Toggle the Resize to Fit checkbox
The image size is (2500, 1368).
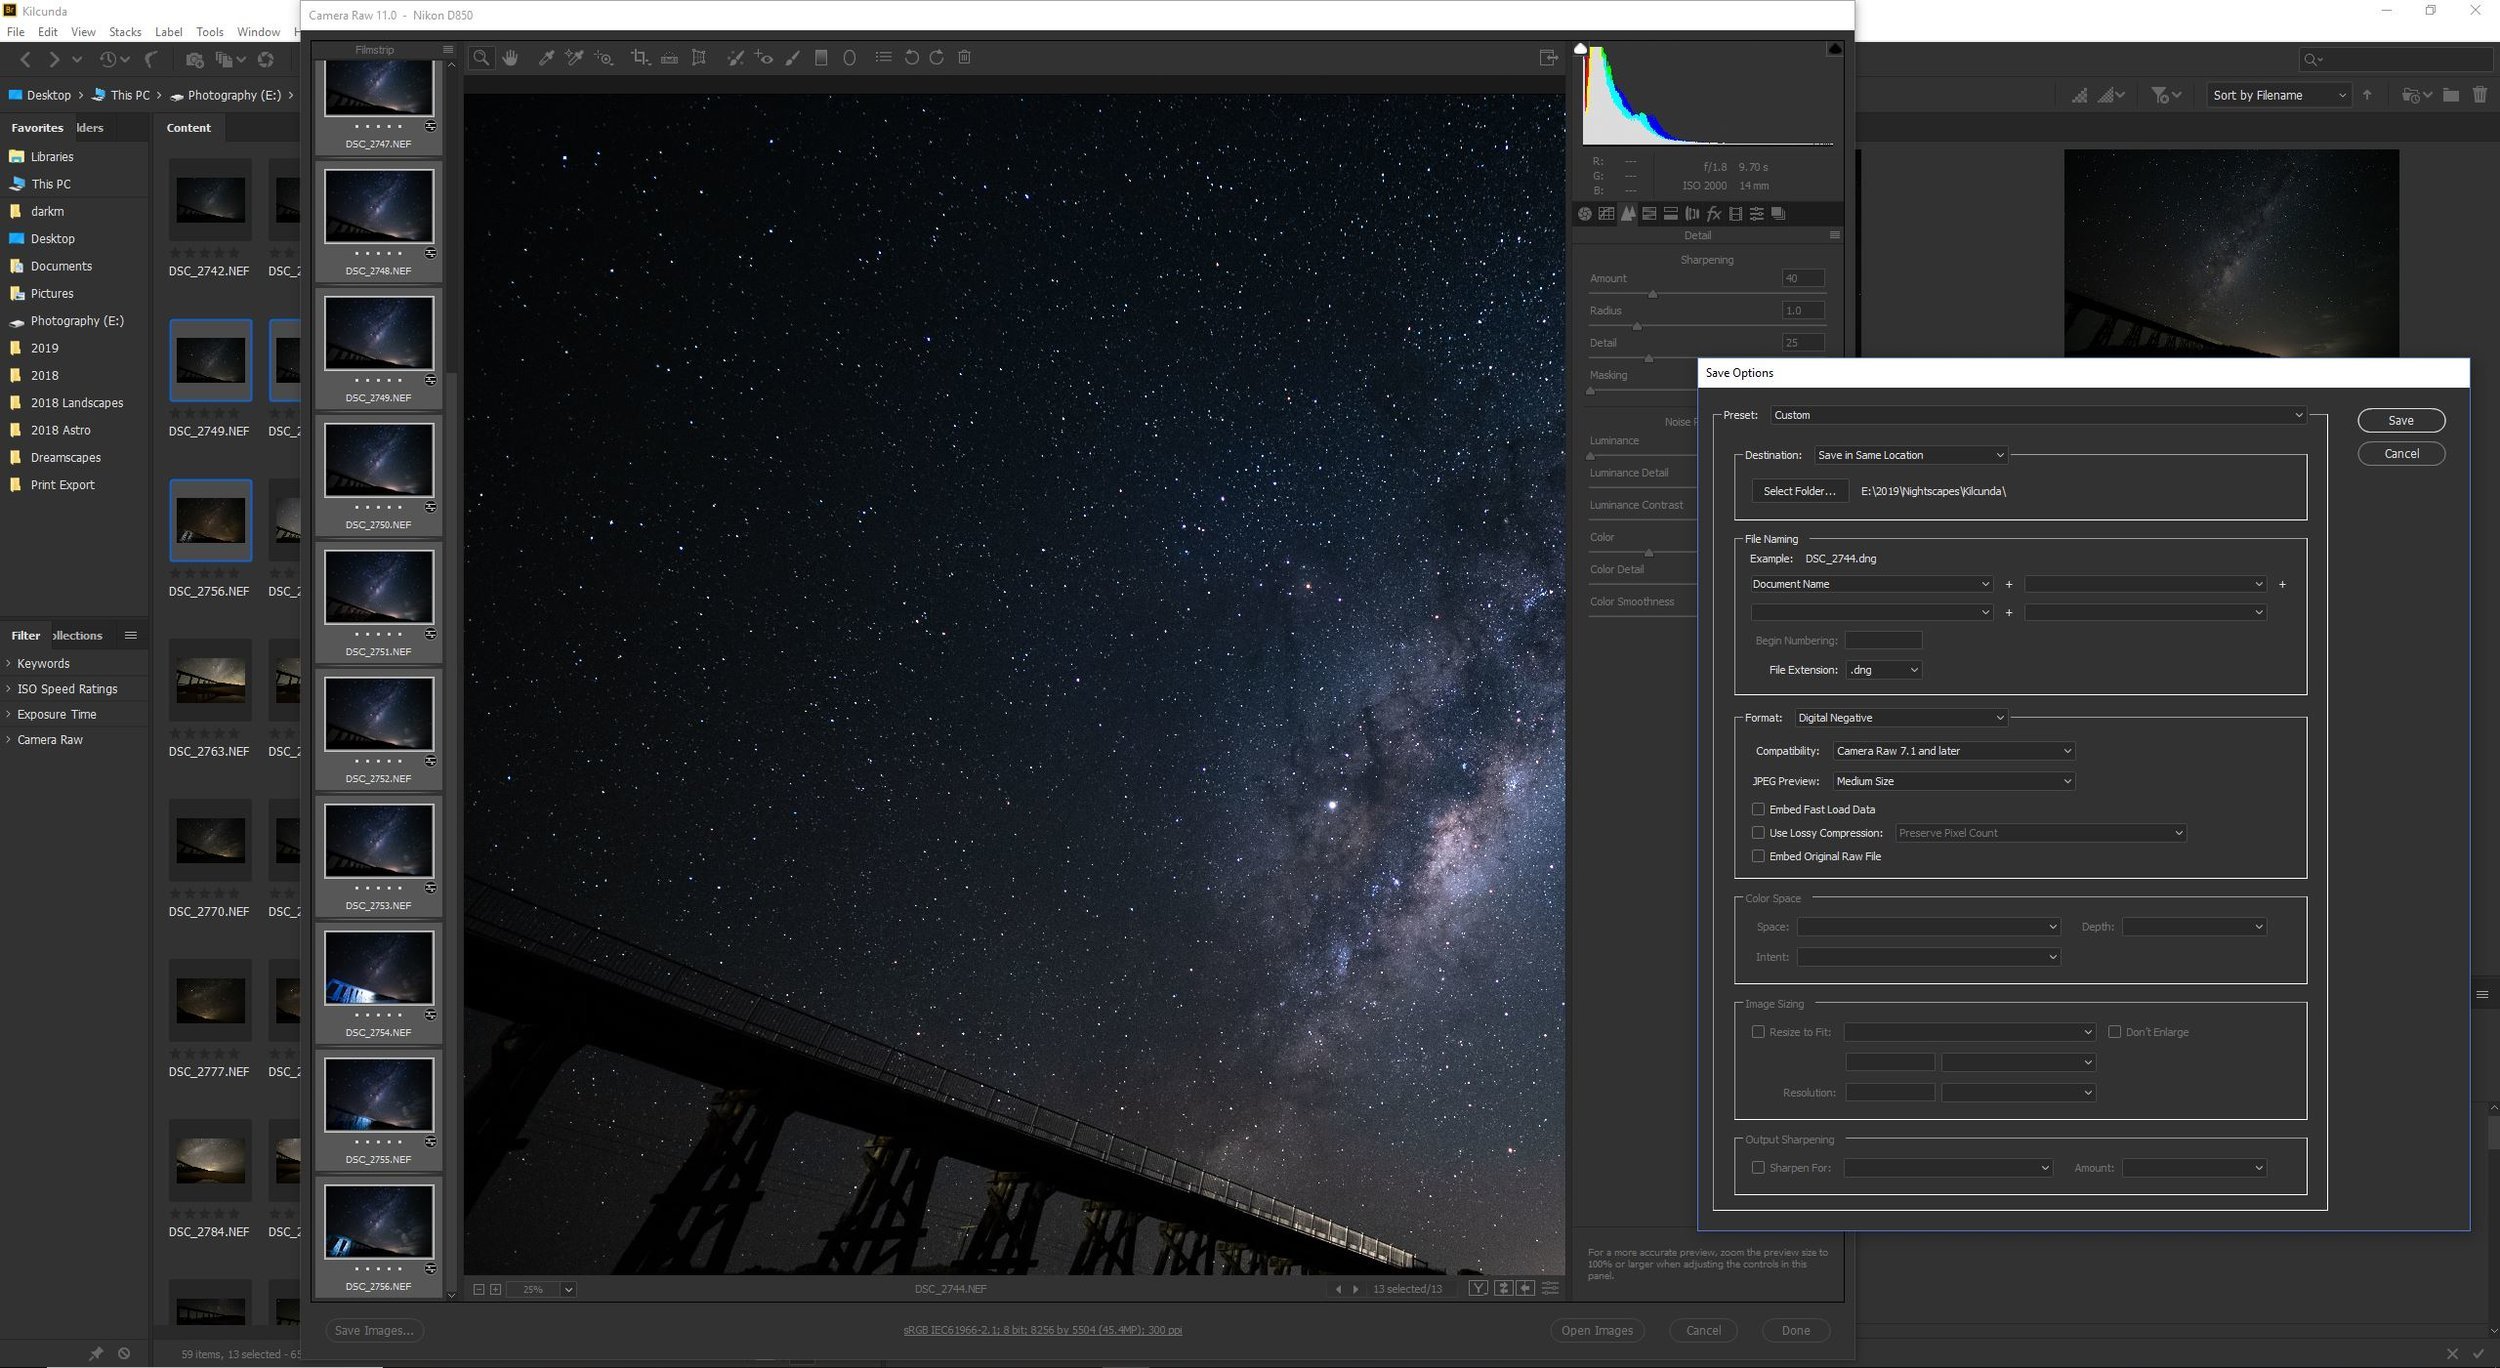click(1758, 1031)
